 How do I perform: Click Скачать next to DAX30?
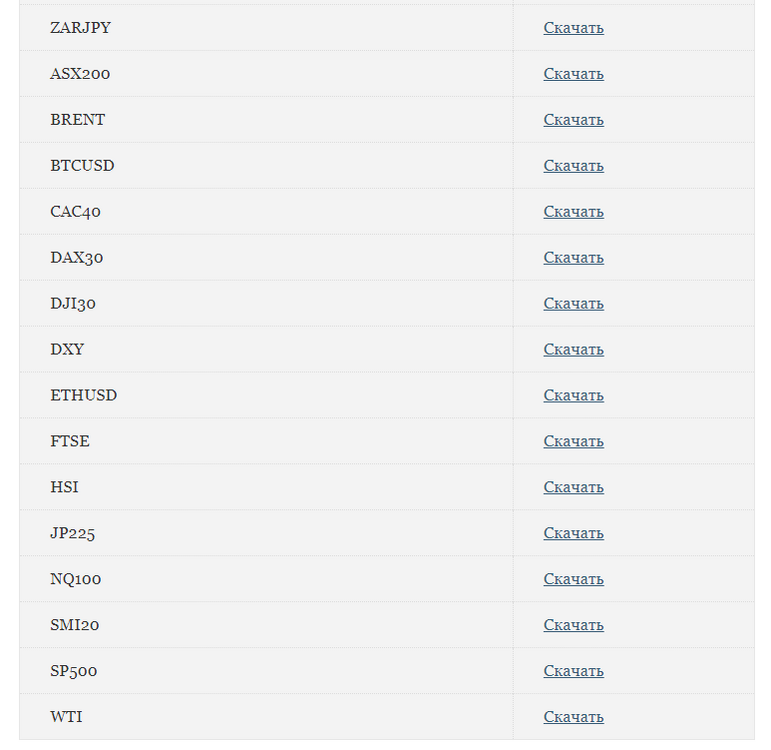[x=573, y=258]
